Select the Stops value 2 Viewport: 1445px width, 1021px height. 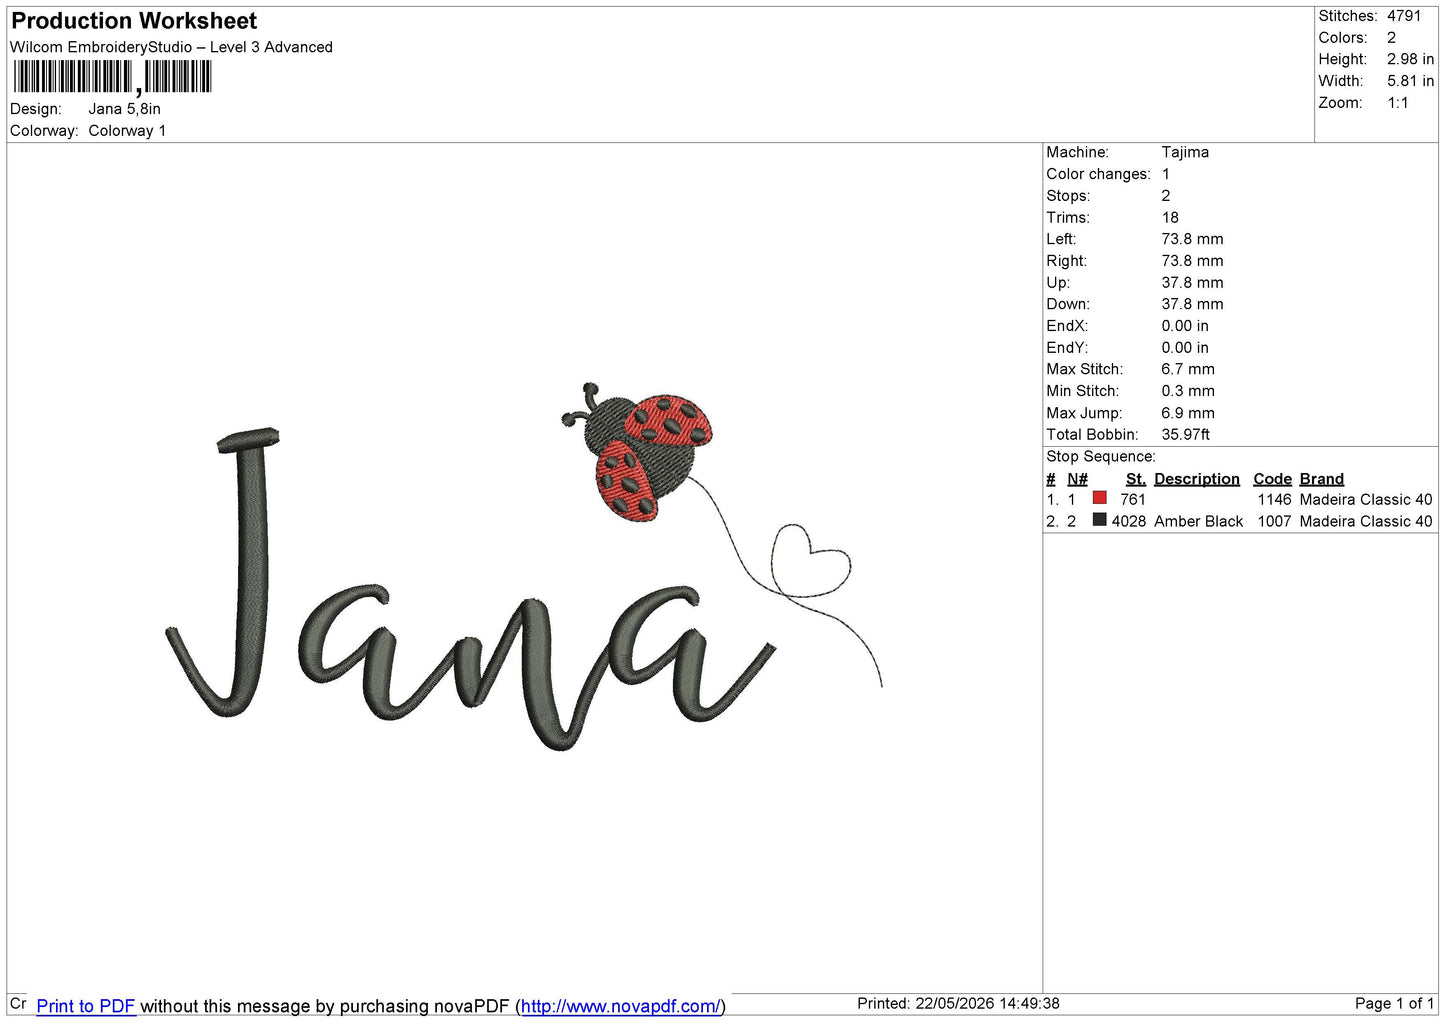pos(1166,196)
